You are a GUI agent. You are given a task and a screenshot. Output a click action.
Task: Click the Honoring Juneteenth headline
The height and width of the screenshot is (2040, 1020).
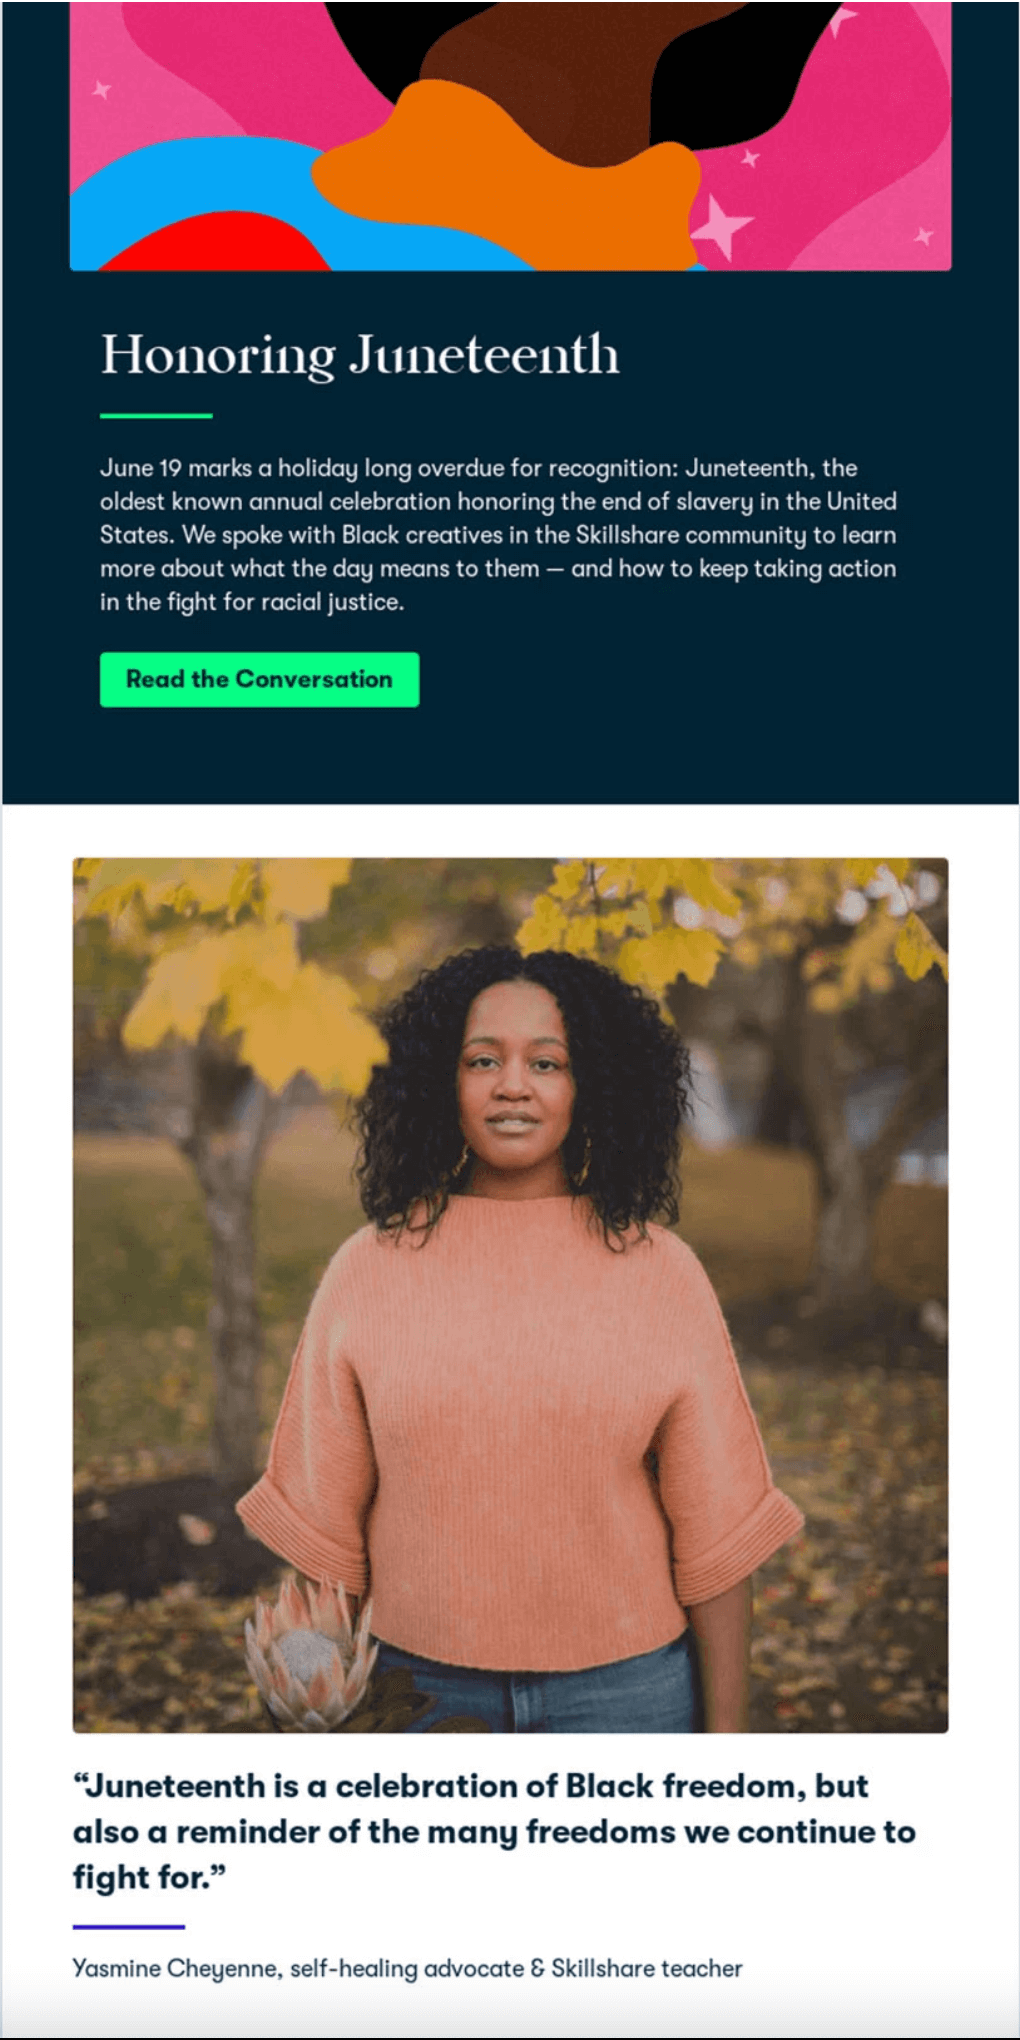click(360, 356)
